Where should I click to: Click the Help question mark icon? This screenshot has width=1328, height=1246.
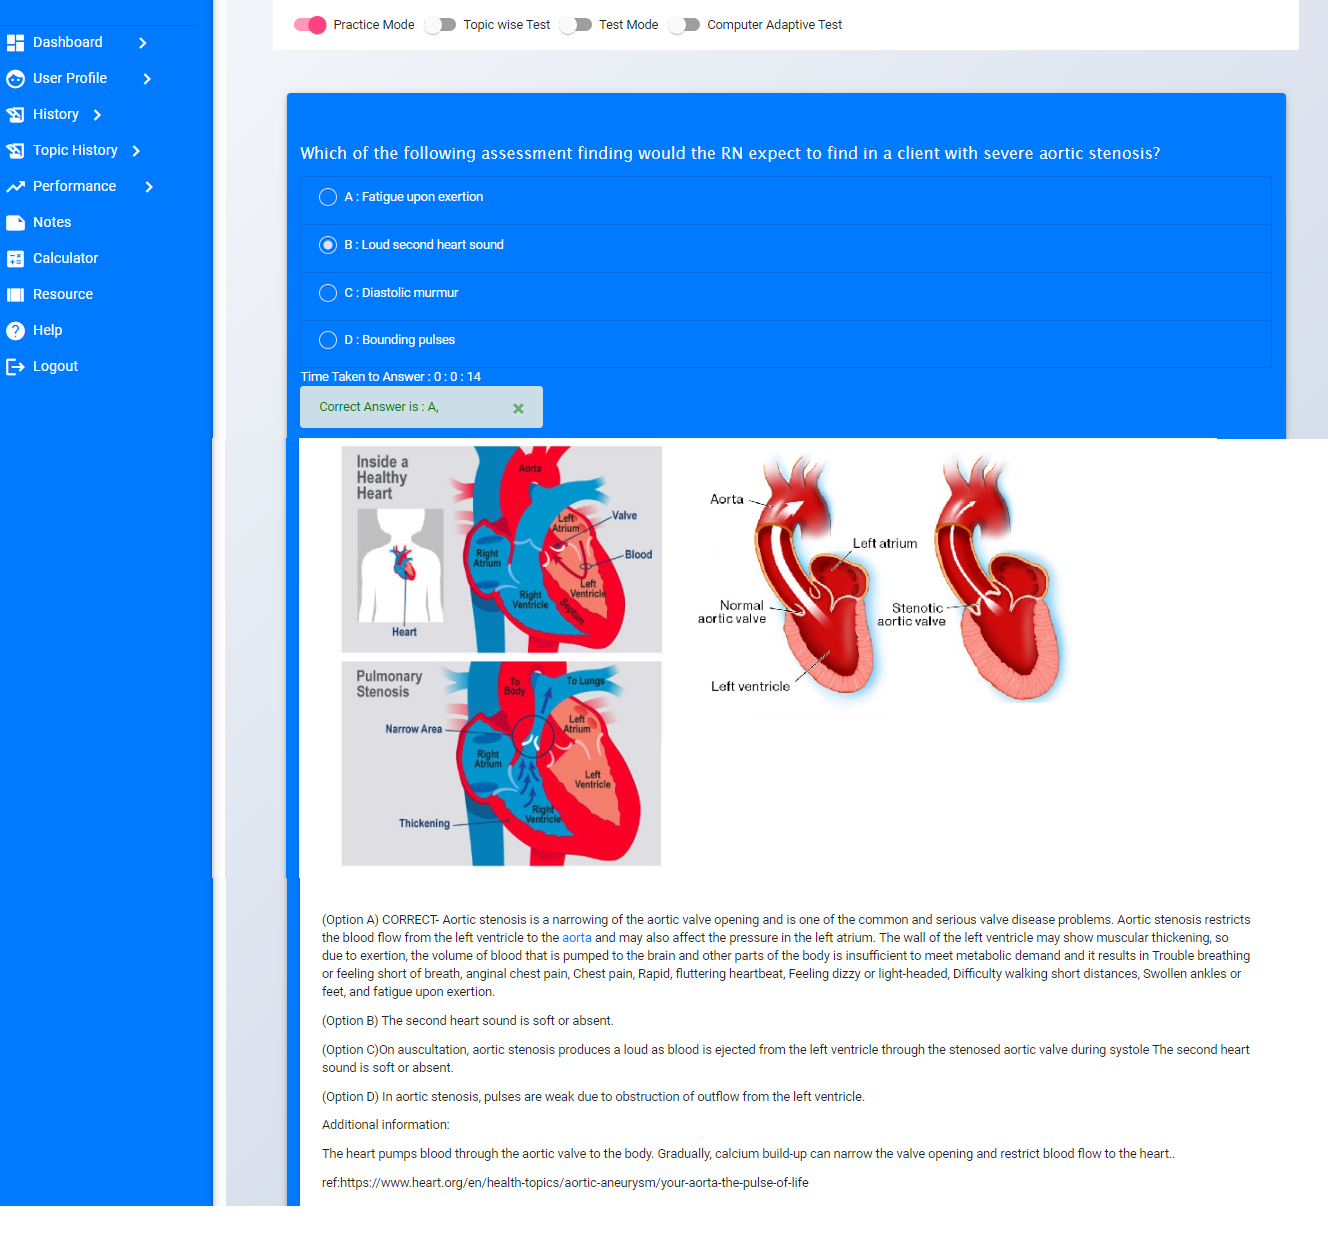click(x=15, y=331)
